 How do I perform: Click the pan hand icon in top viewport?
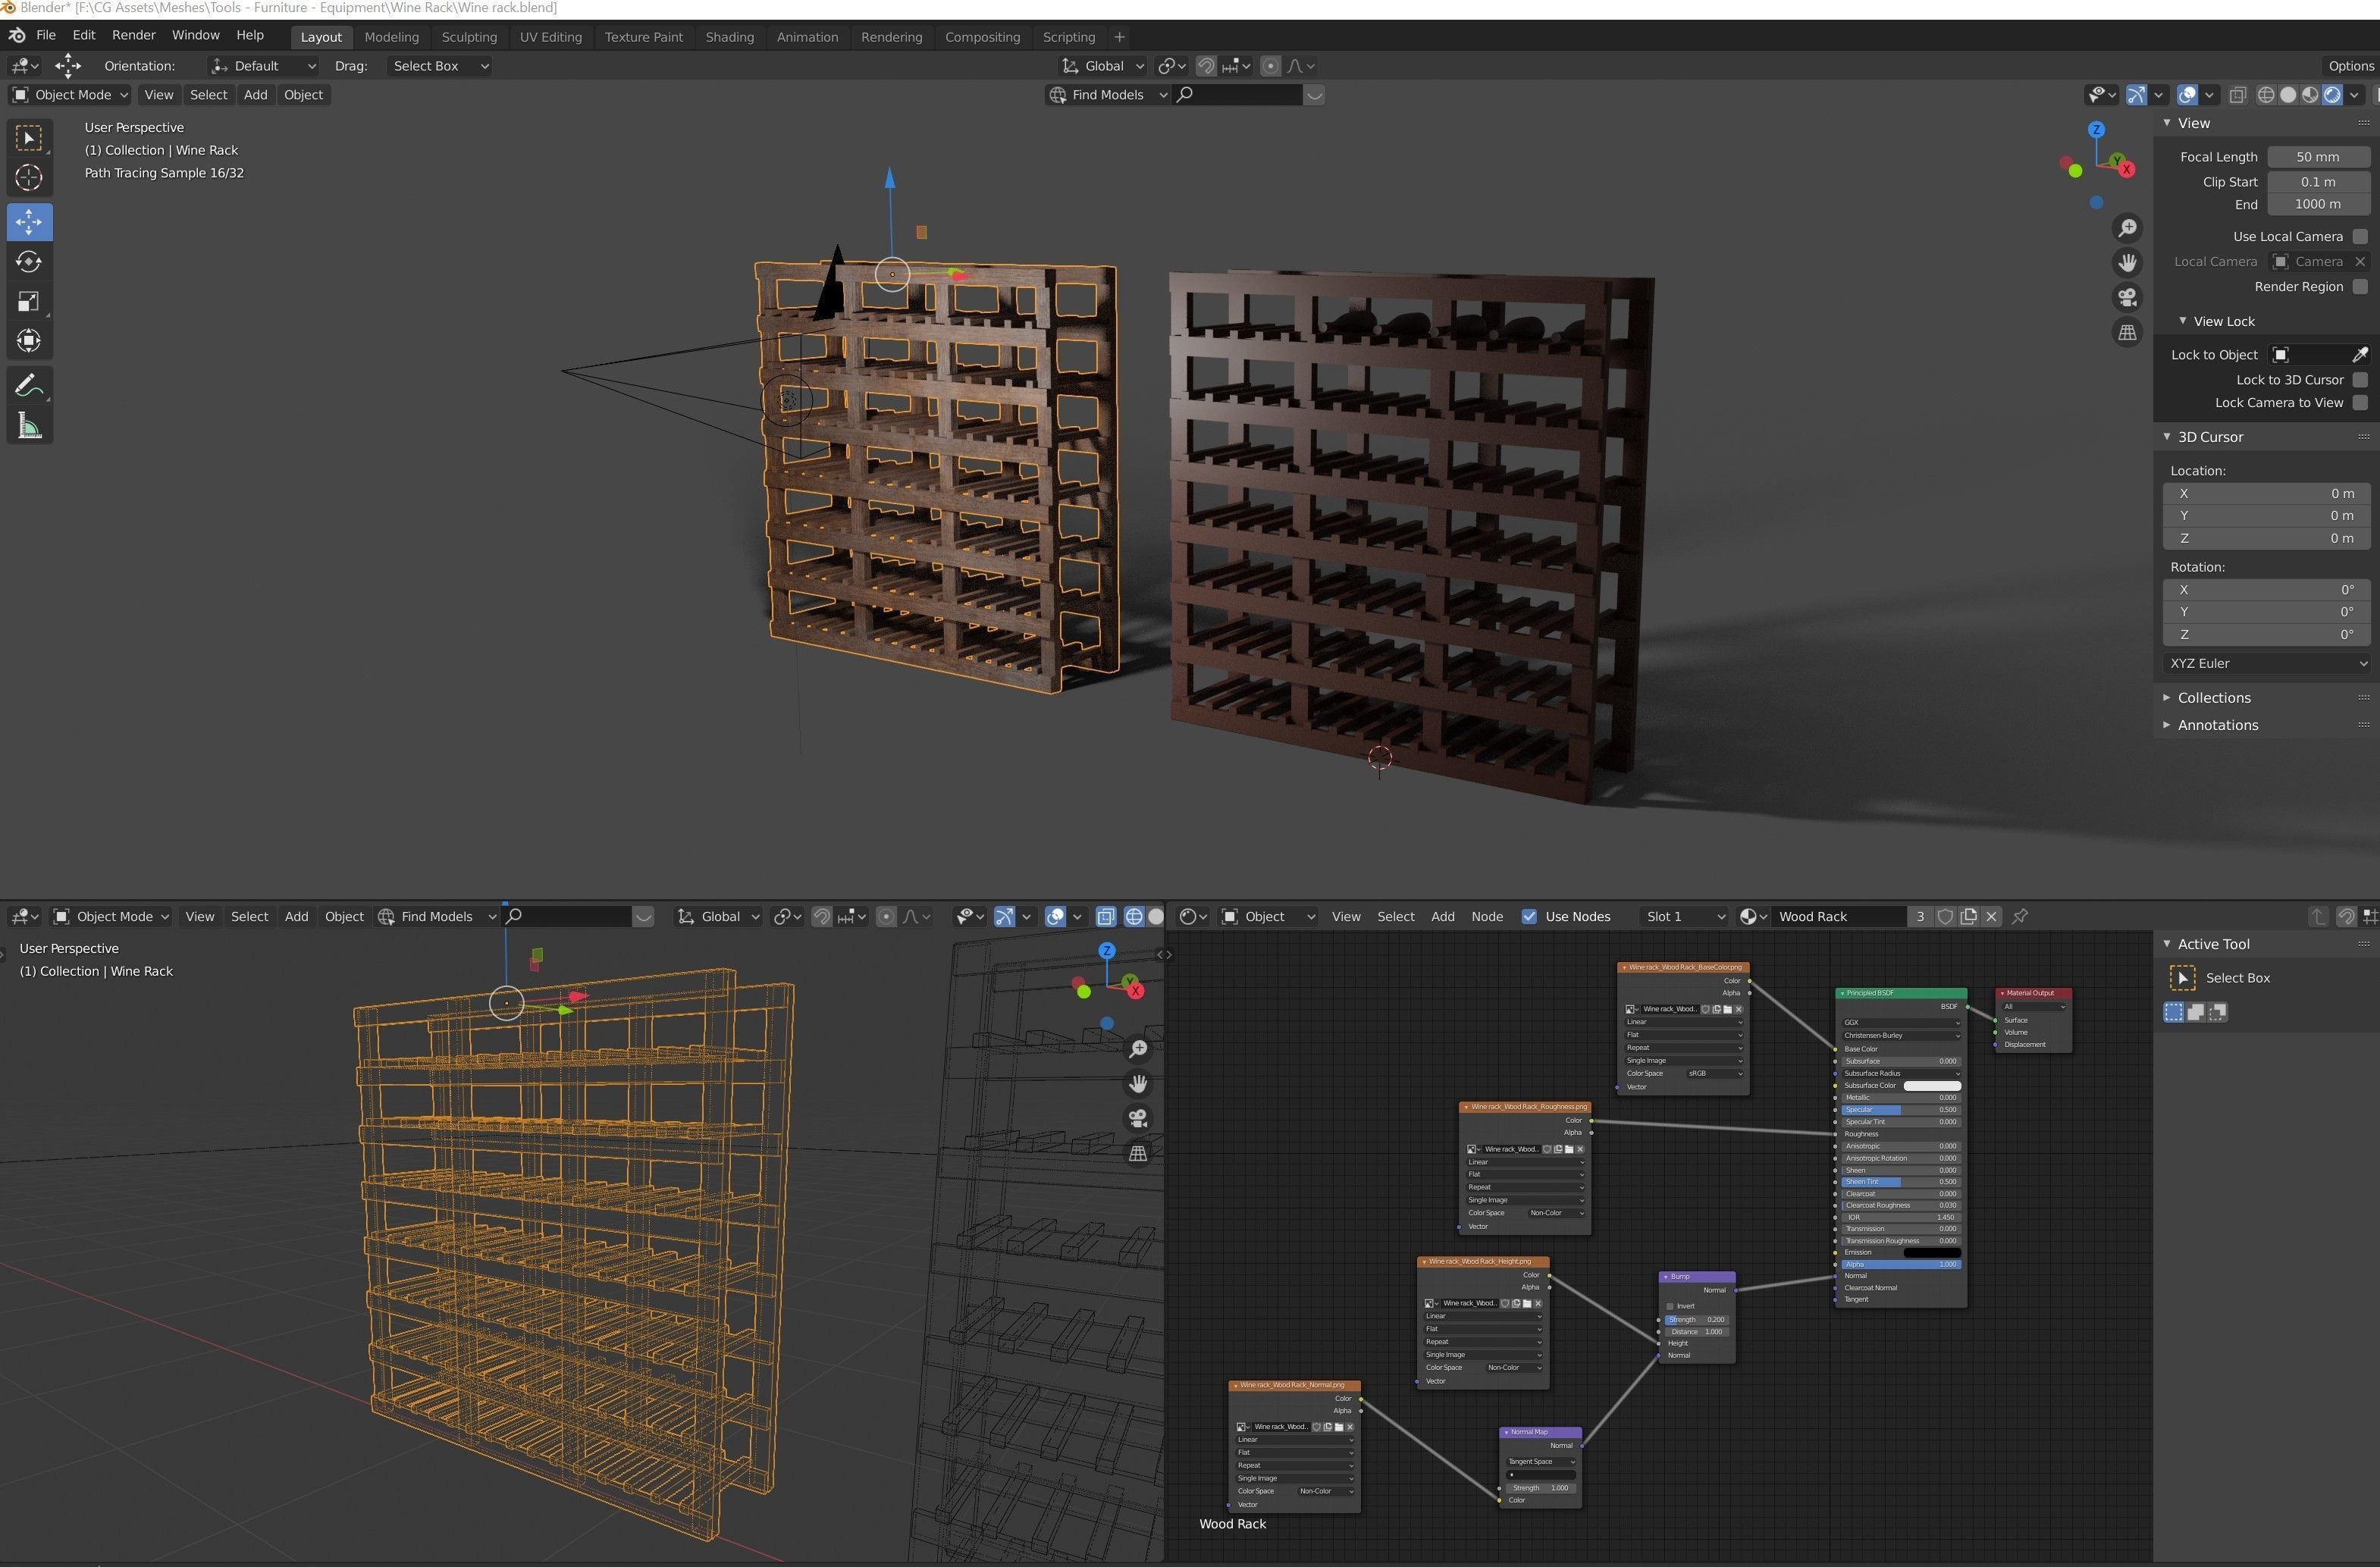click(x=2127, y=263)
